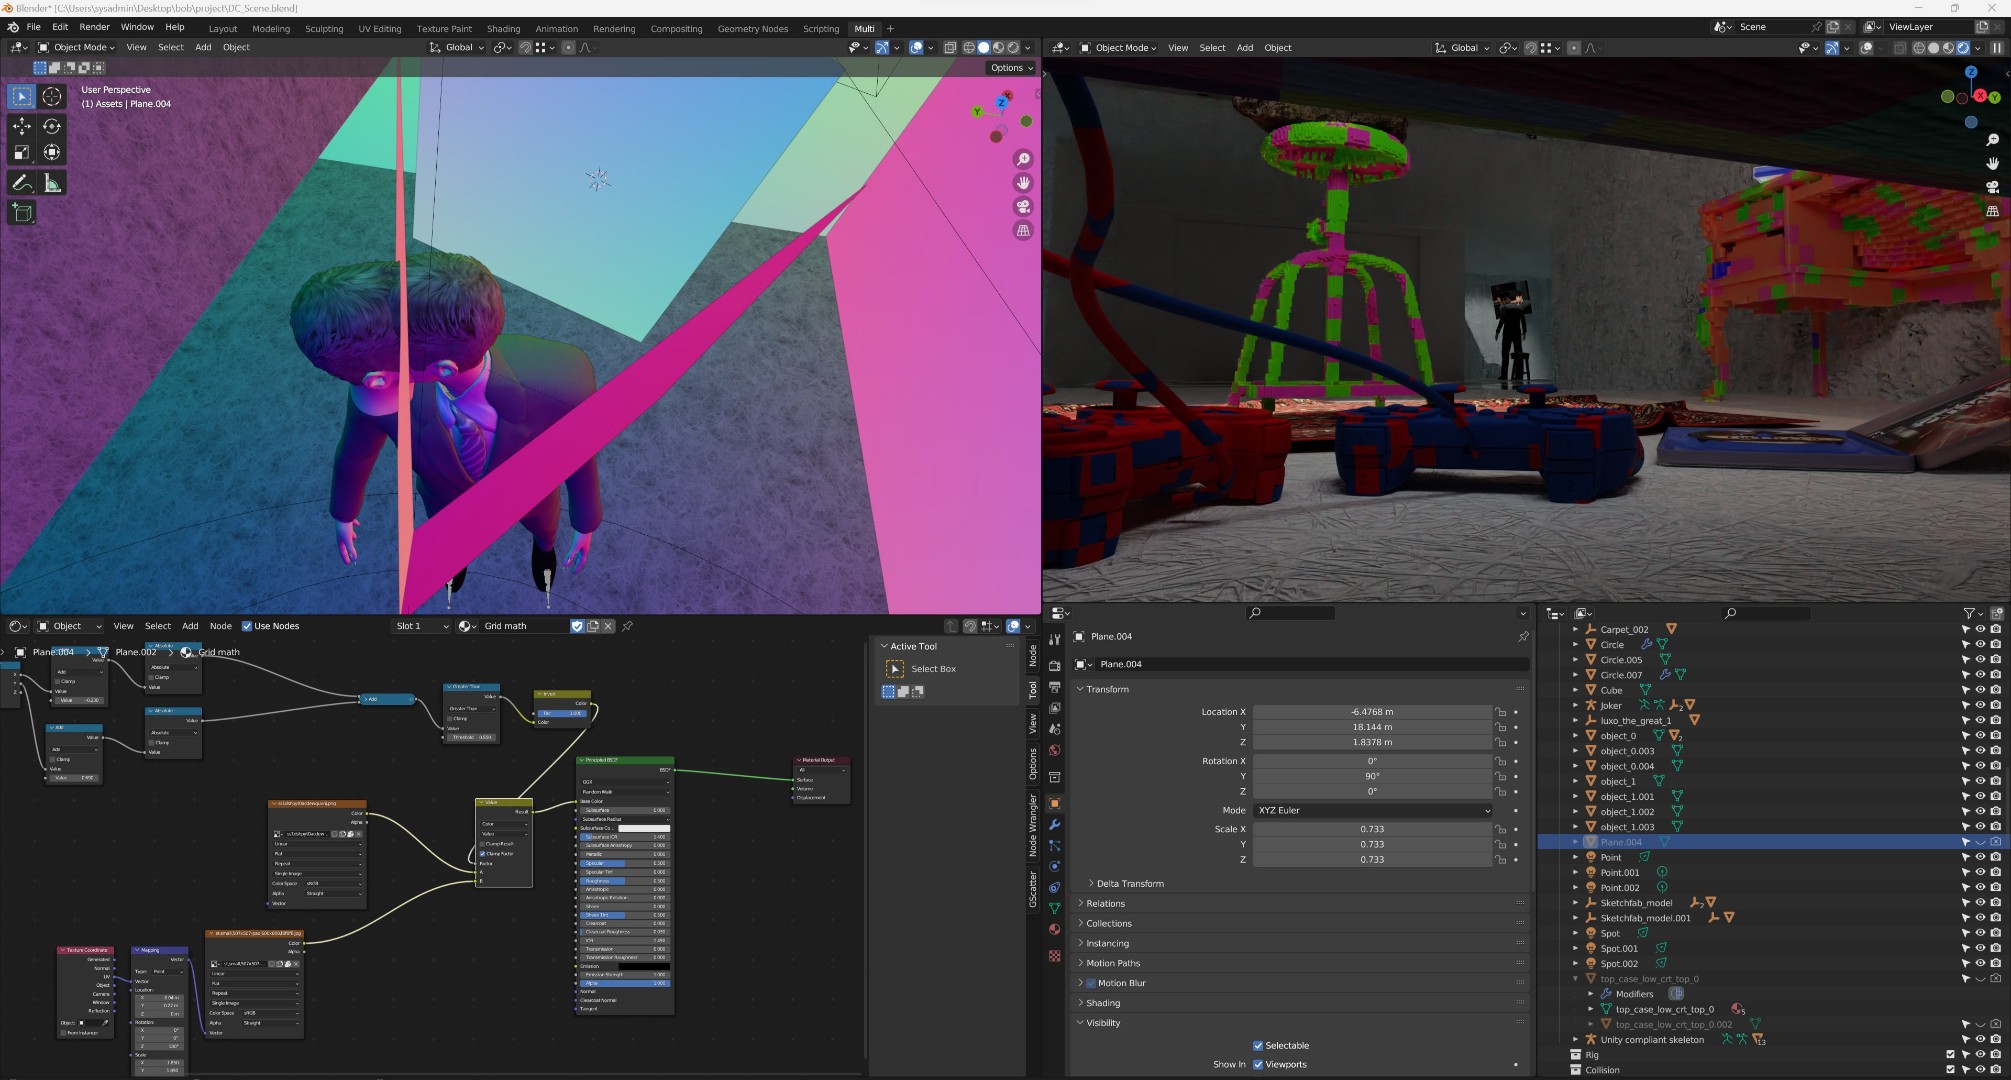Select the Measure tool

tap(52, 183)
